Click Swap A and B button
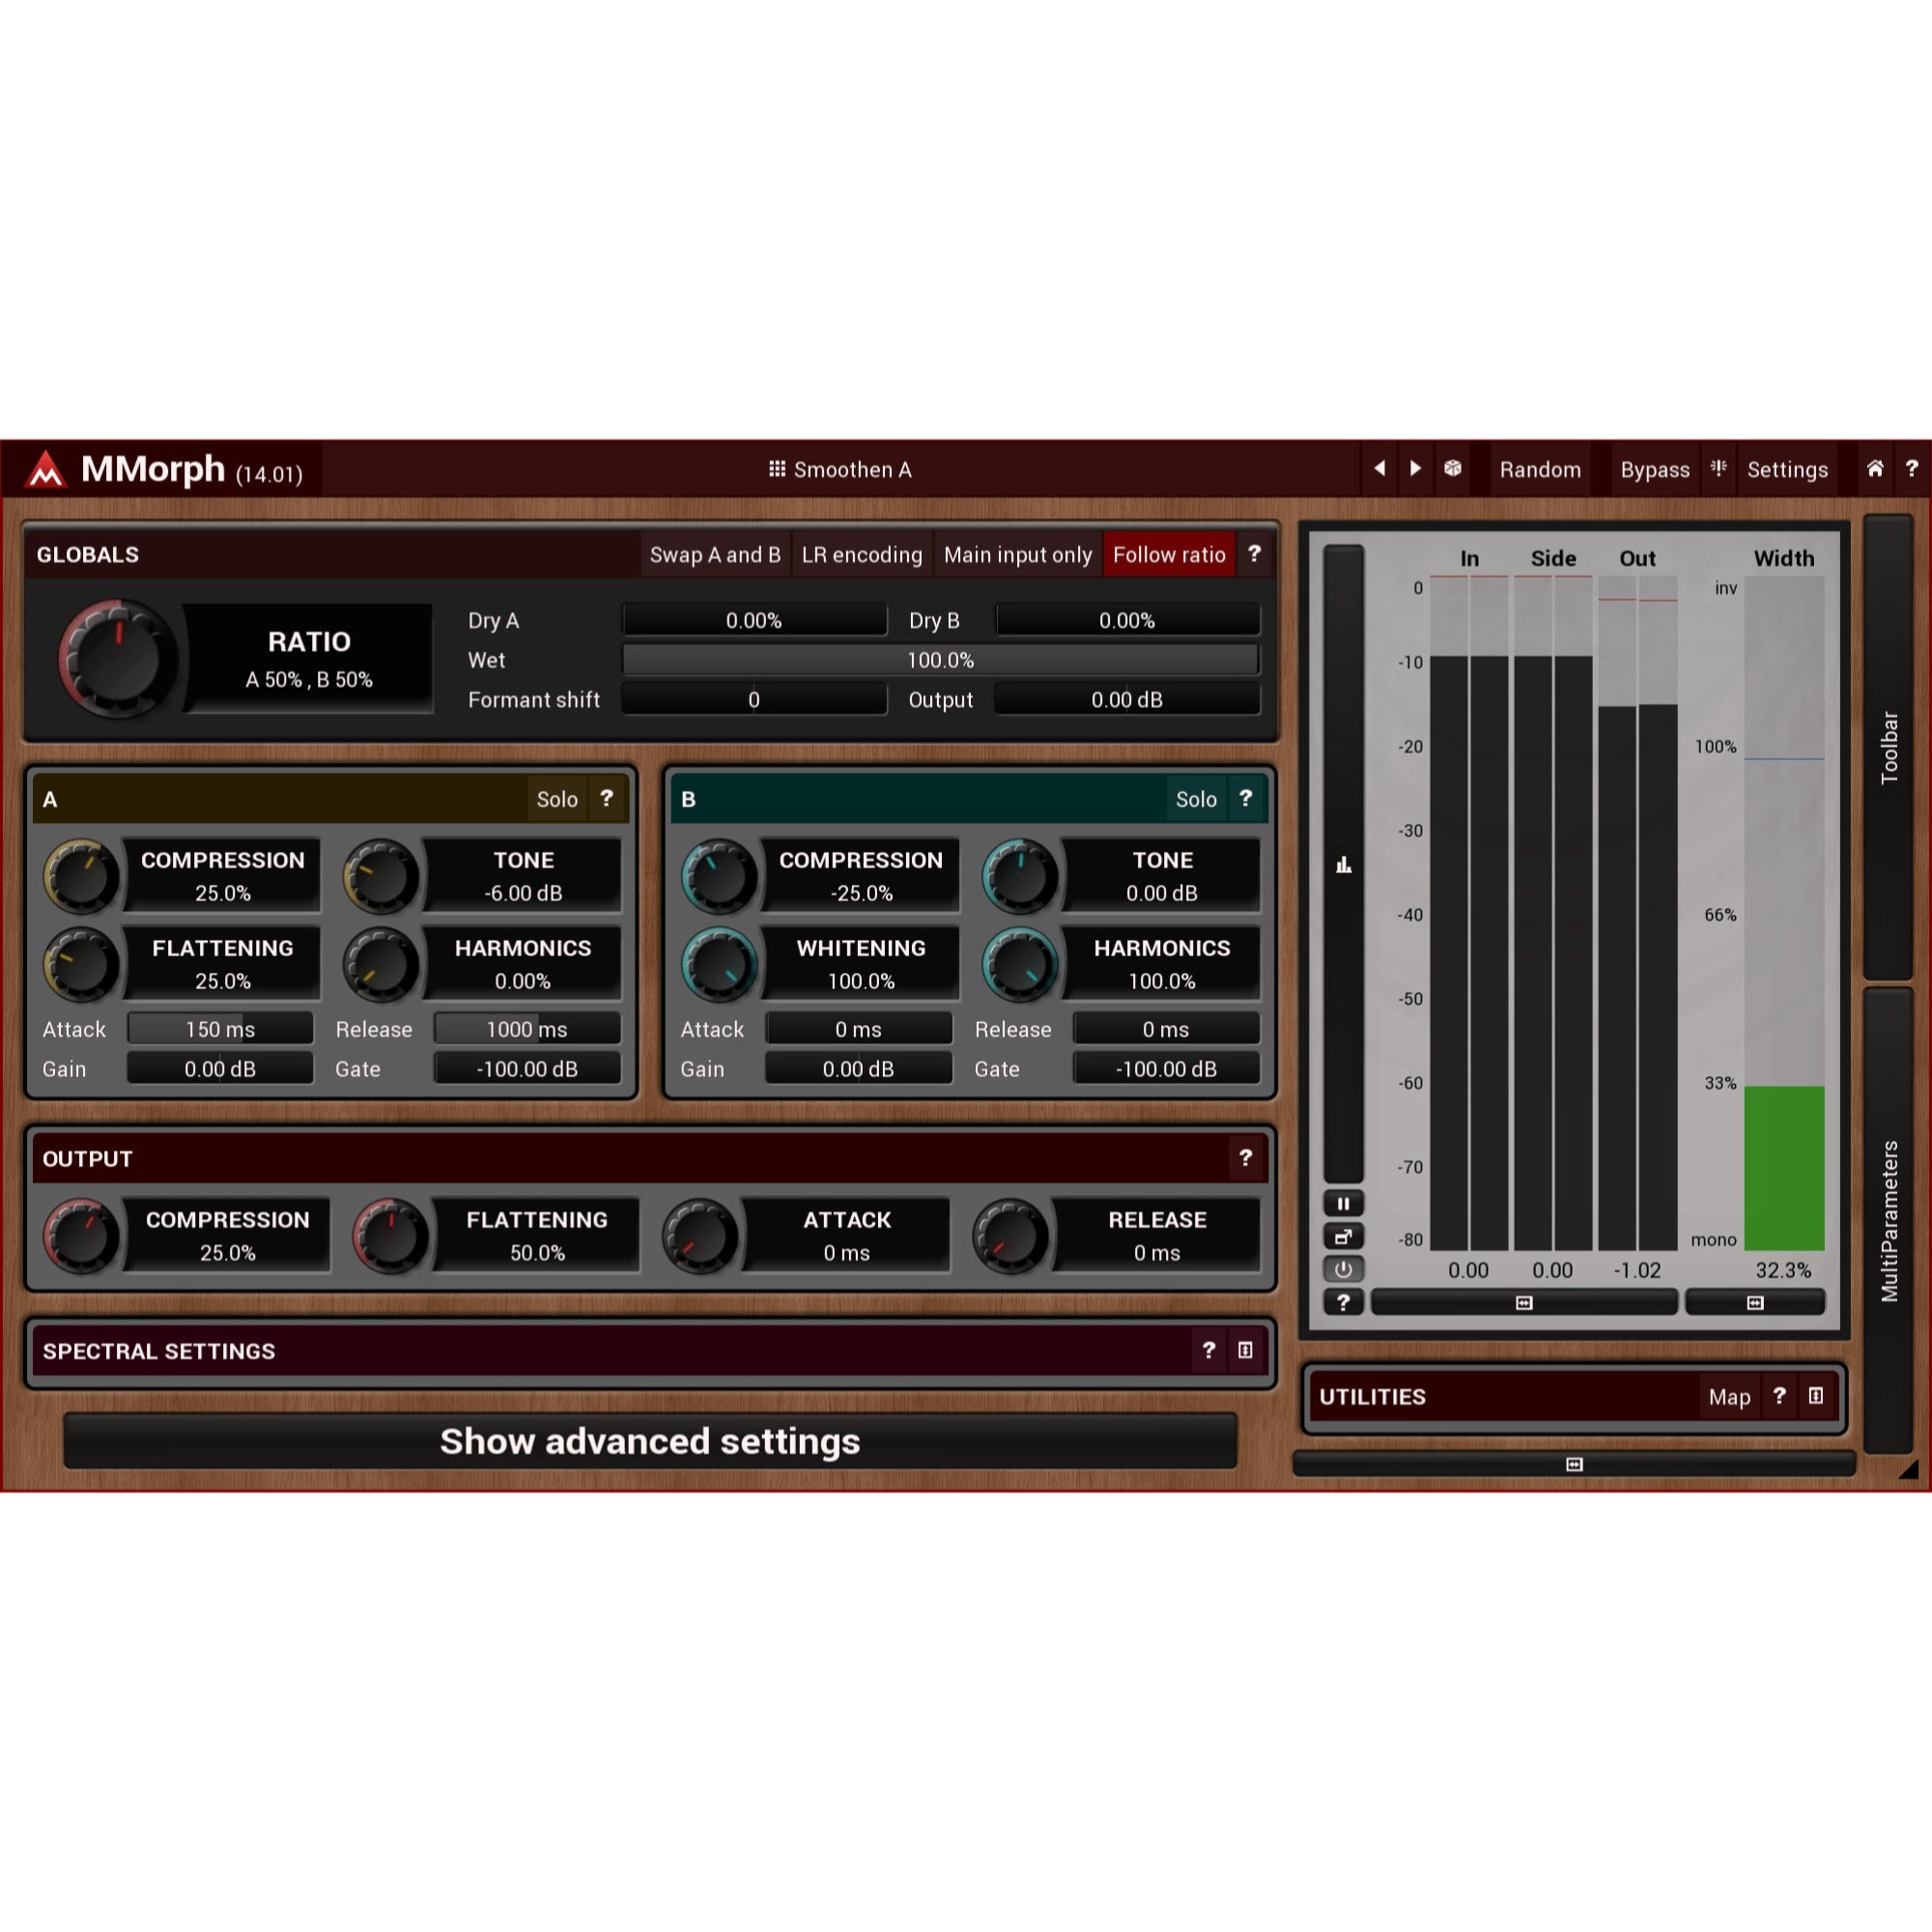 tap(715, 554)
